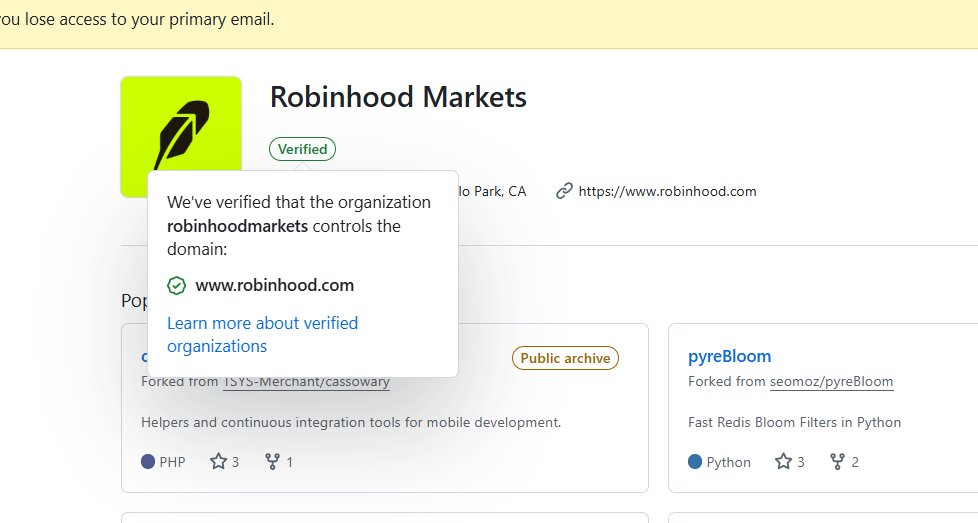Follow the seomoz/pyreBloom fork source link
The width and height of the screenshot is (978, 523).
[831, 381]
